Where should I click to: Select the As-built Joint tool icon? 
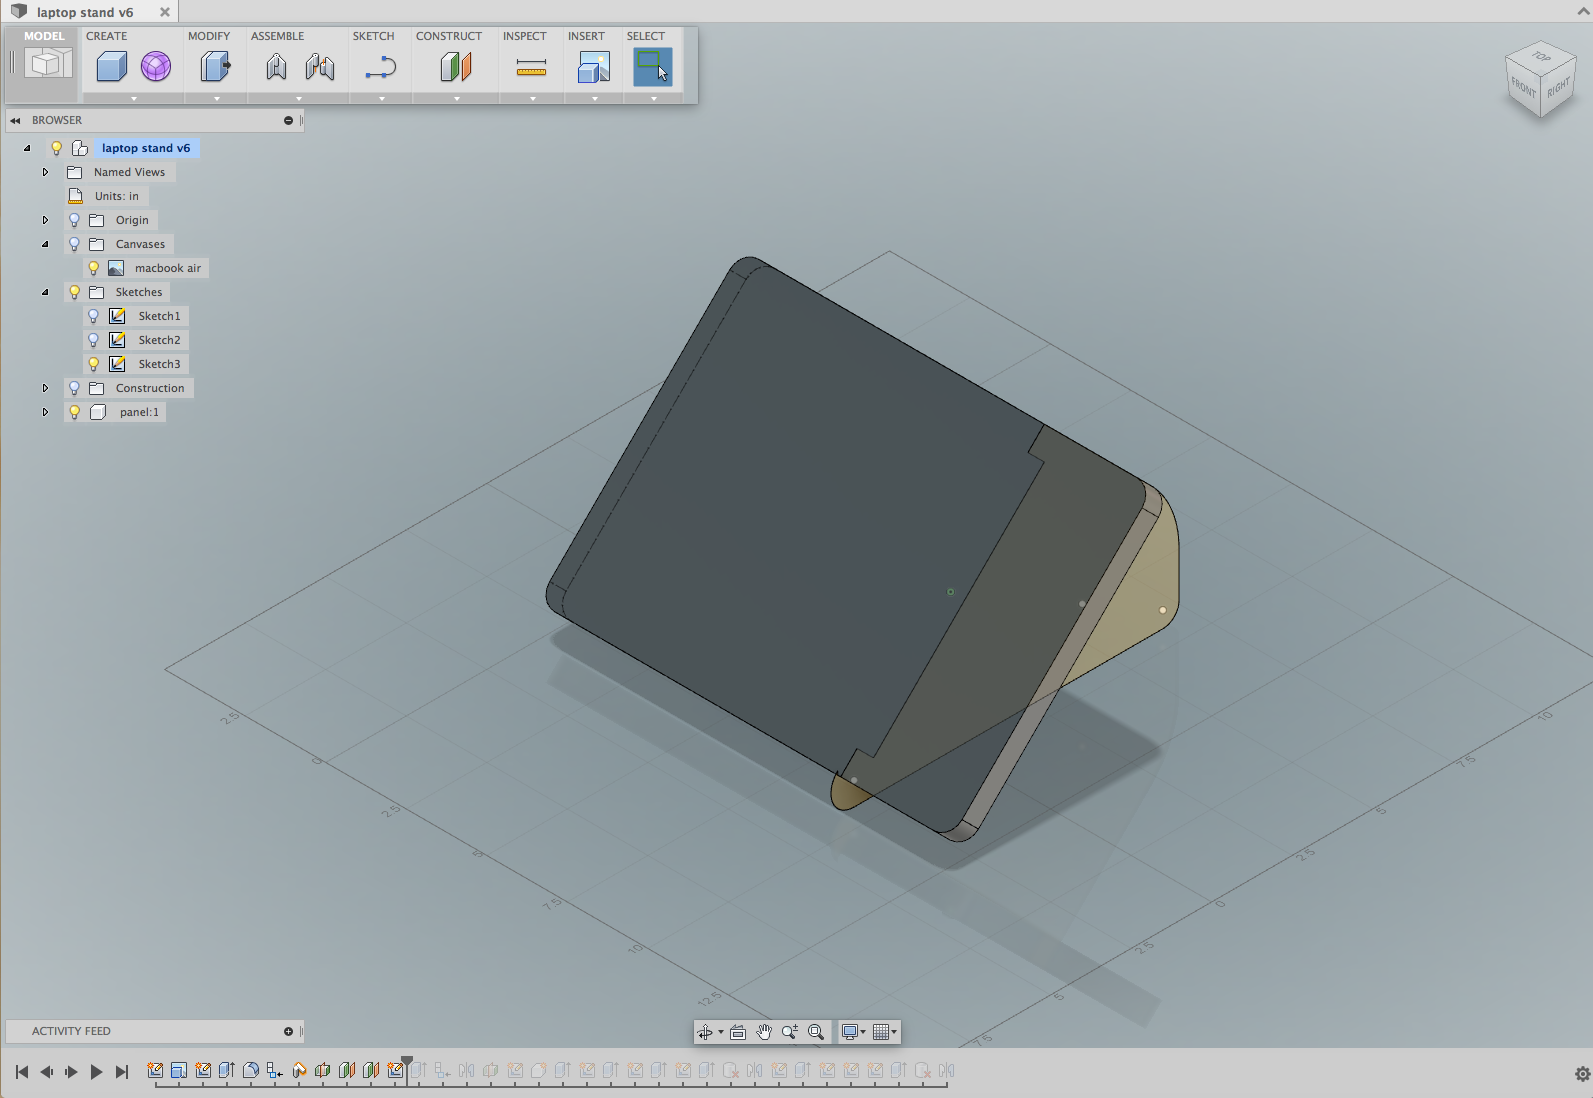pos(320,67)
